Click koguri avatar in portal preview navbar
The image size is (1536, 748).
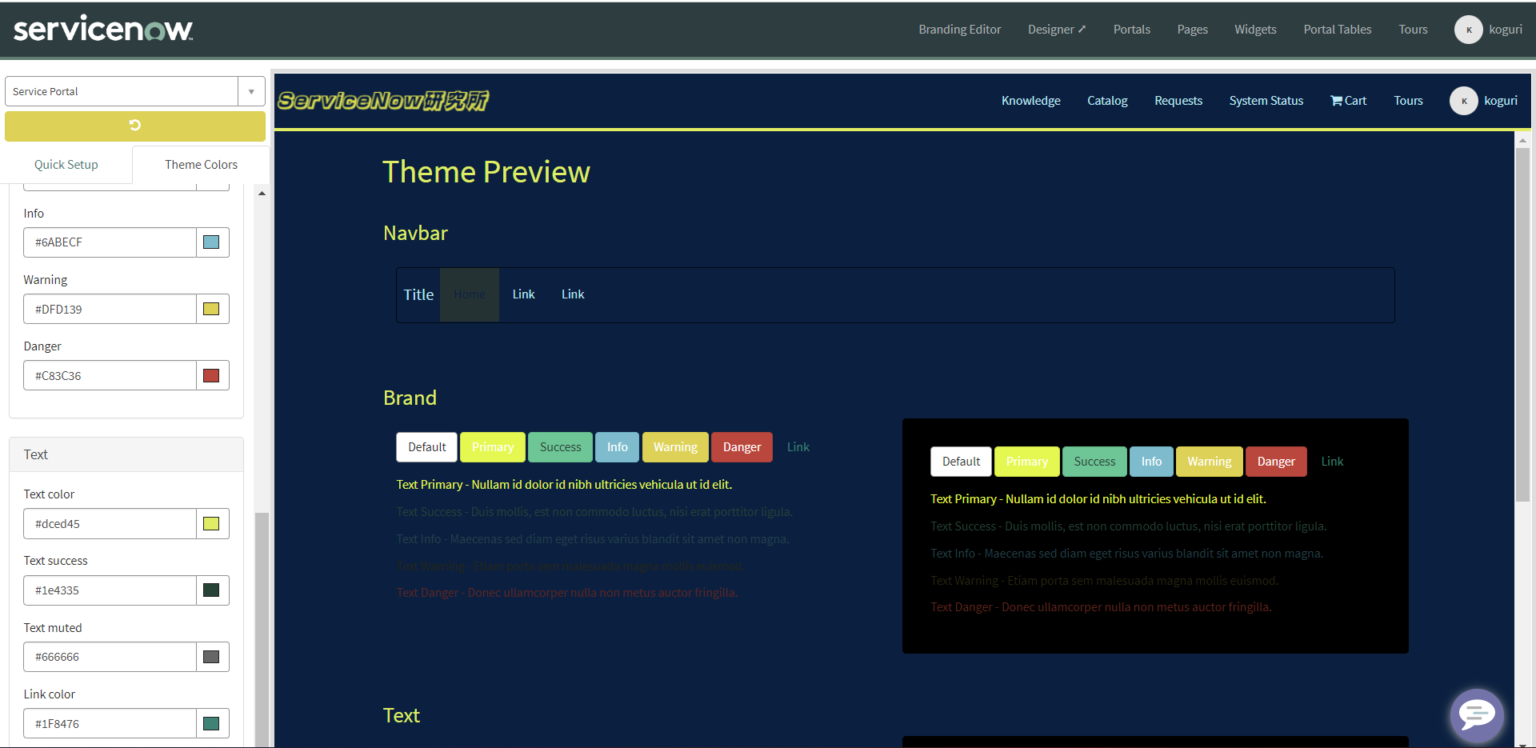[x=1463, y=100]
